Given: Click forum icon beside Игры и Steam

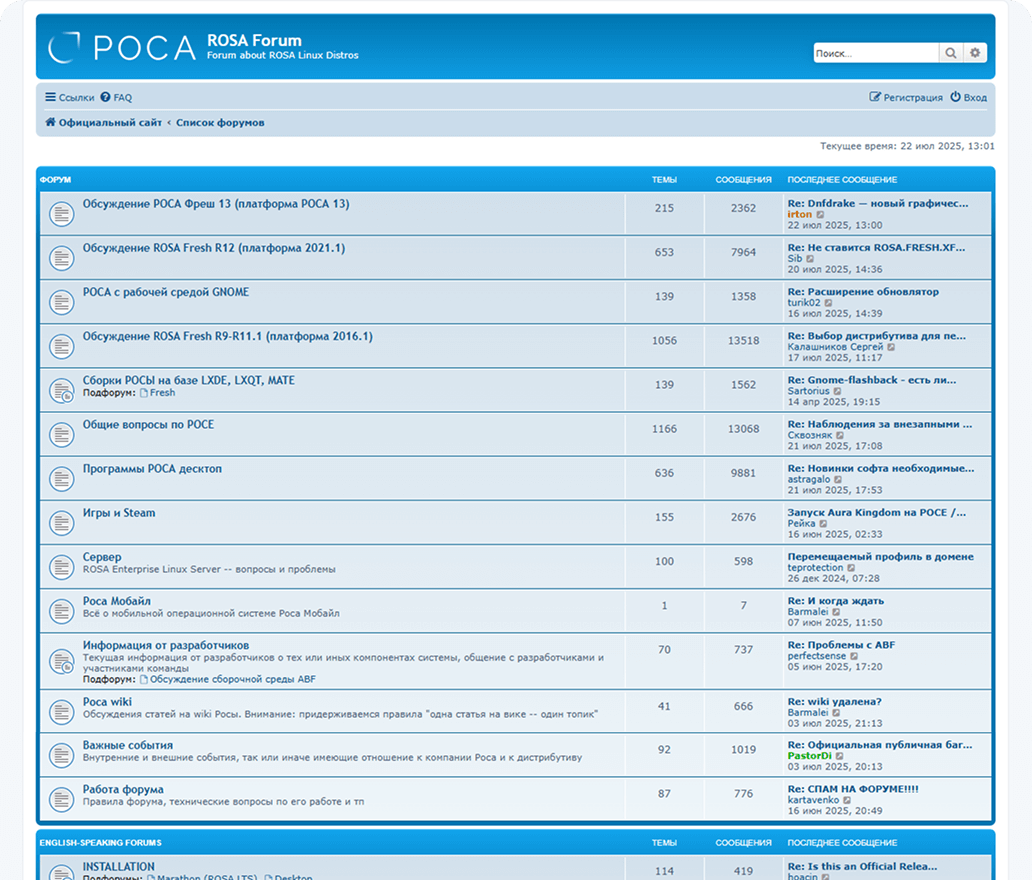Looking at the screenshot, I should pos(62,523).
